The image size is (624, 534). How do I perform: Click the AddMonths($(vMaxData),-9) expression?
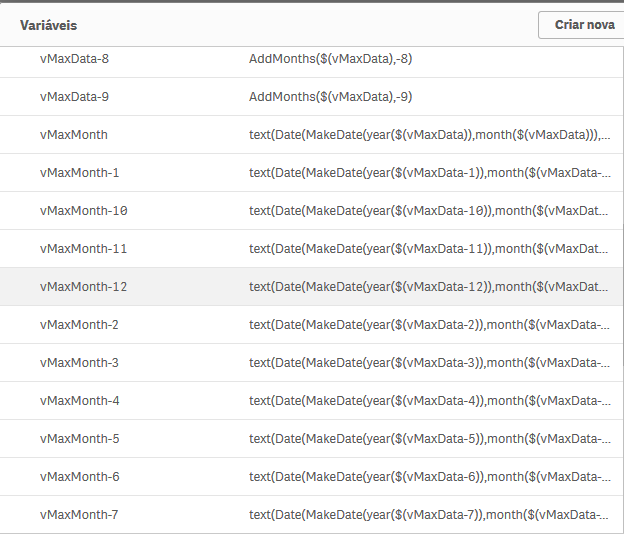pyautogui.click(x=330, y=97)
